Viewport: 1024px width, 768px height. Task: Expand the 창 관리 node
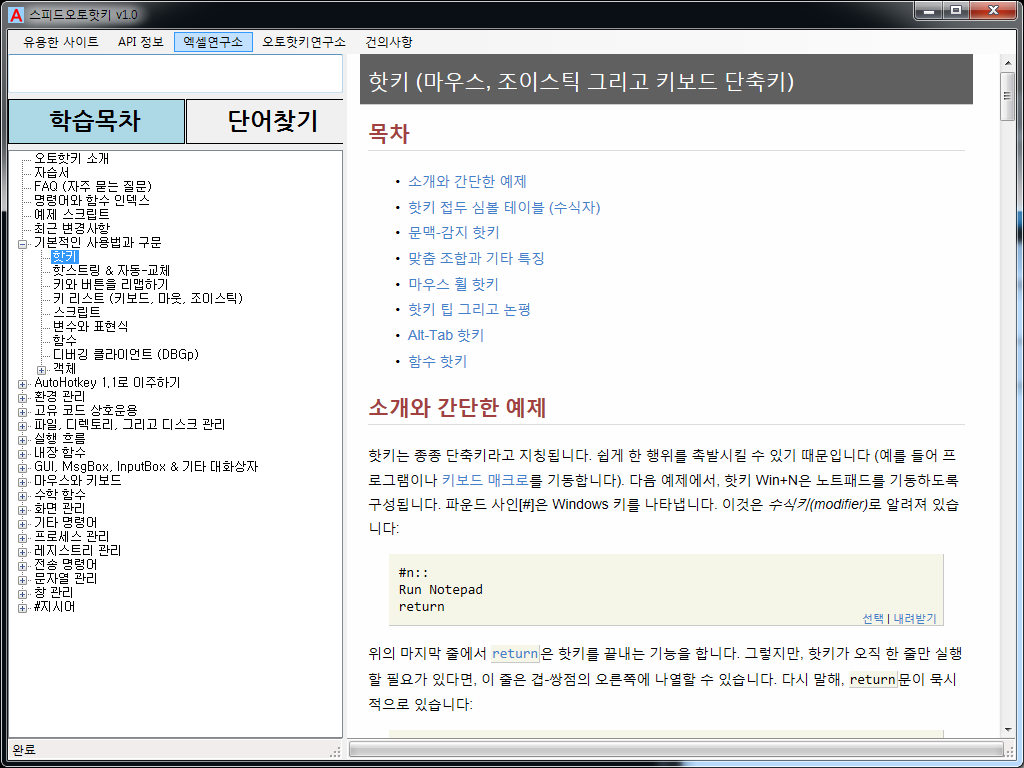(x=22, y=594)
